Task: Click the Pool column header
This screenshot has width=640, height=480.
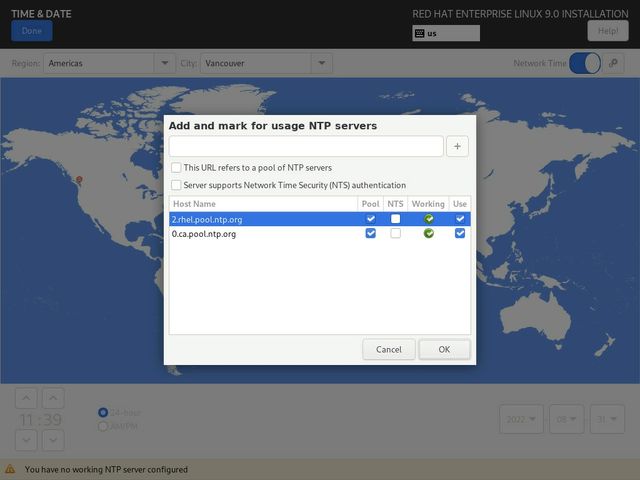Action: (371, 204)
